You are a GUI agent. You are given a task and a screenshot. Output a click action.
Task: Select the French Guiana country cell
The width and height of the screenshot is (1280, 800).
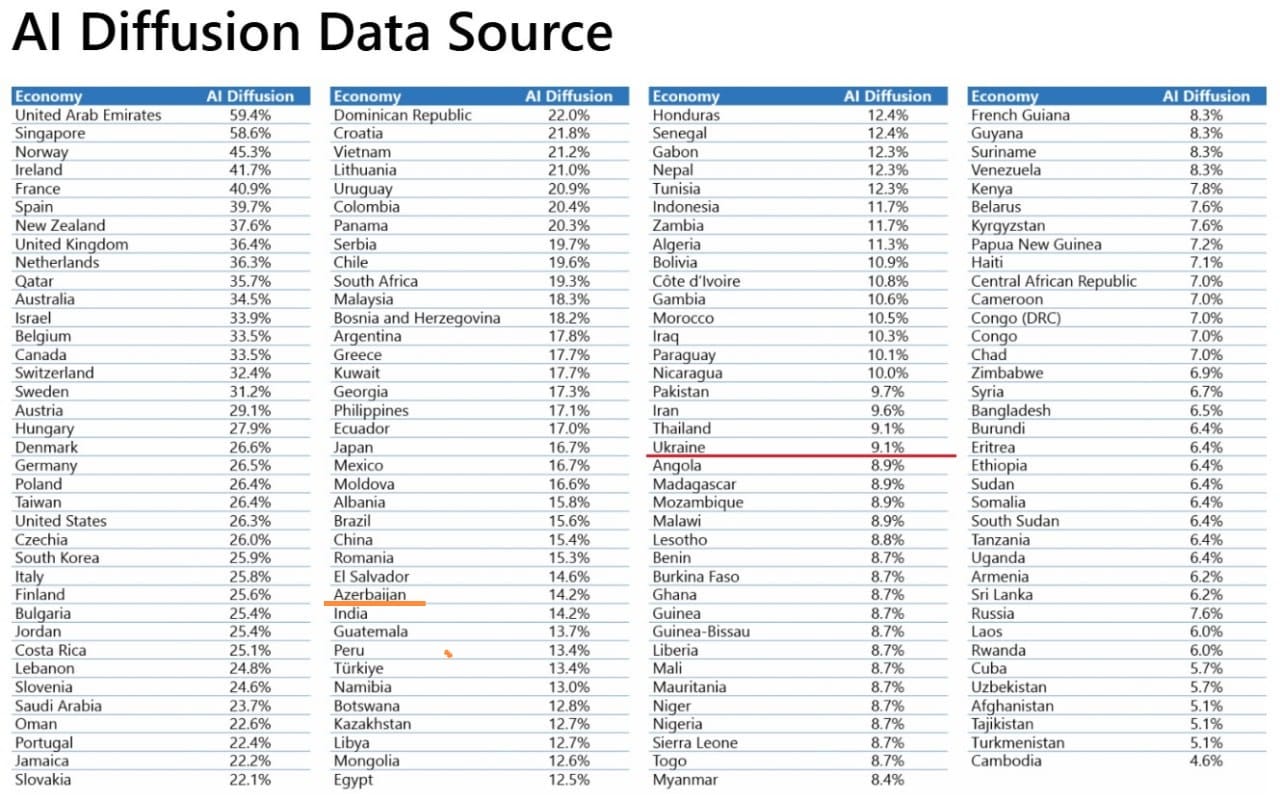coord(1020,115)
